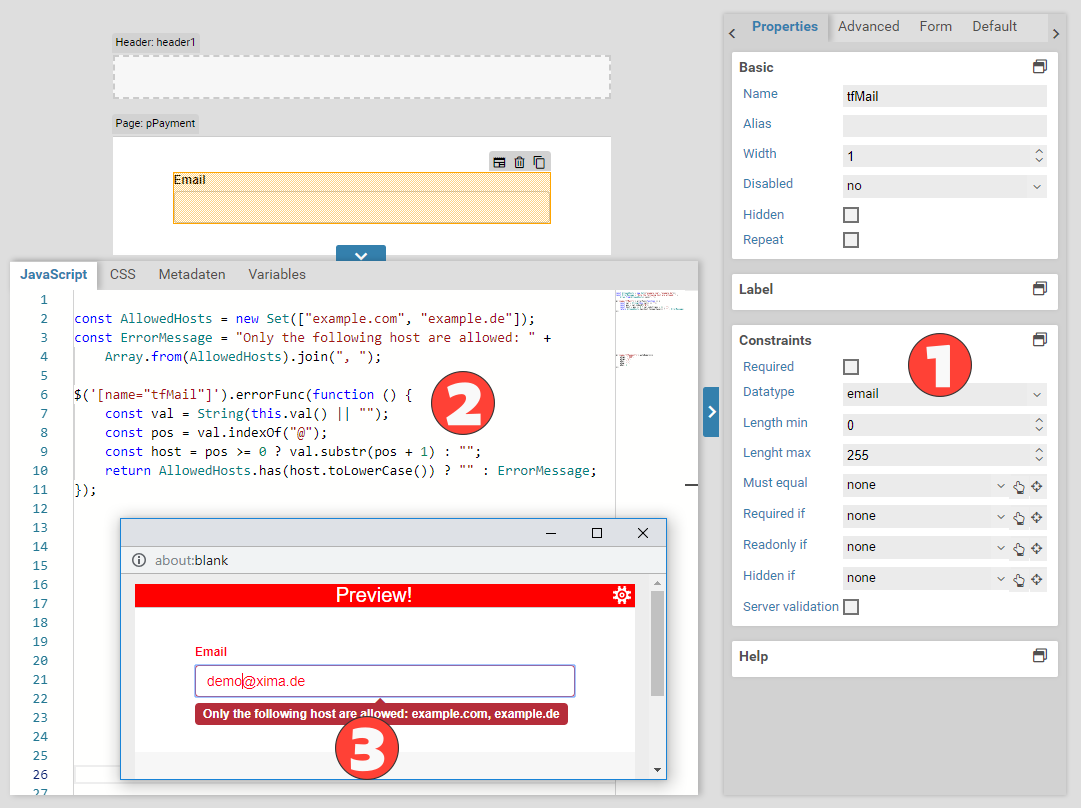Collapse the code panel with the blue down chevron

point(361,255)
